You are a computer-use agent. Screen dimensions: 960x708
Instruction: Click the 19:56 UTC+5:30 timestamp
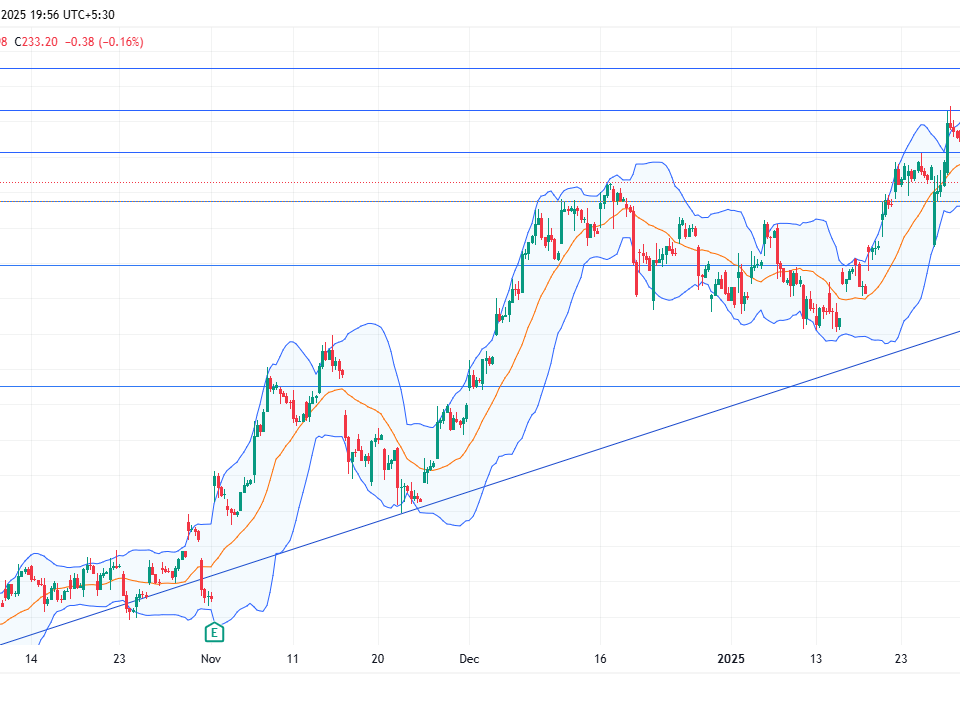[72, 15]
